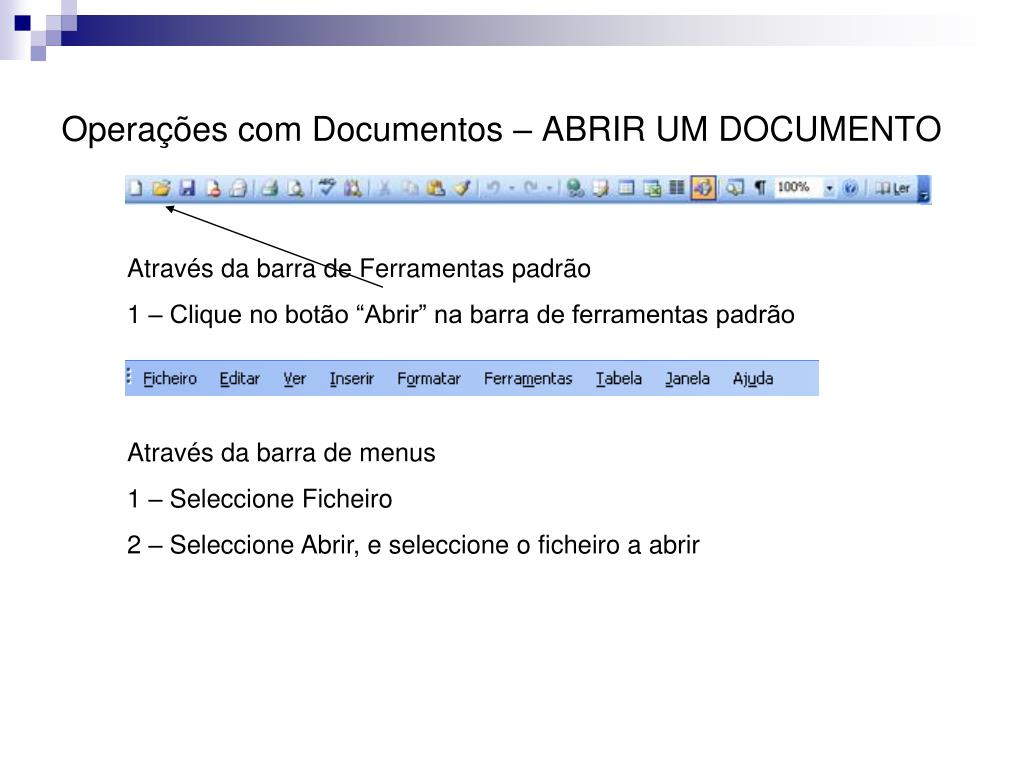Click the New blank document icon

(x=135, y=188)
